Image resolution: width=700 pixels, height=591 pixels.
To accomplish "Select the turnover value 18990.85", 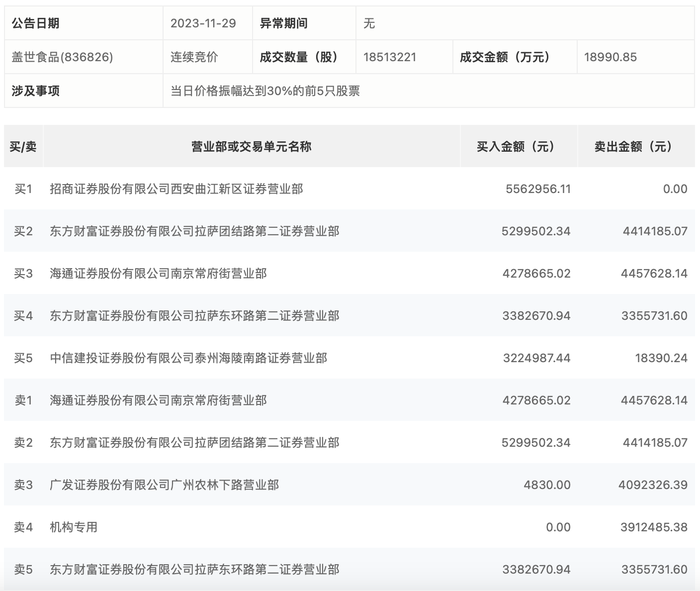I will [x=610, y=57].
